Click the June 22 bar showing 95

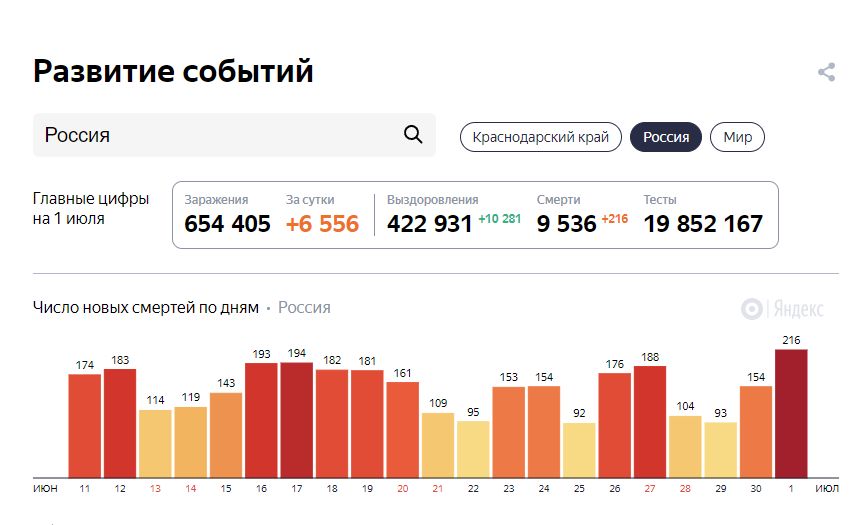tap(473, 449)
